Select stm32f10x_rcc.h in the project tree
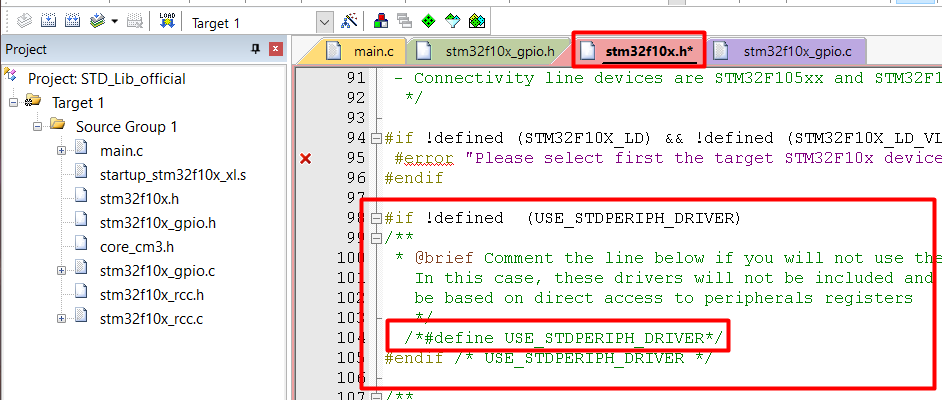Viewport: 942px width, 400px height. click(x=152, y=295)
